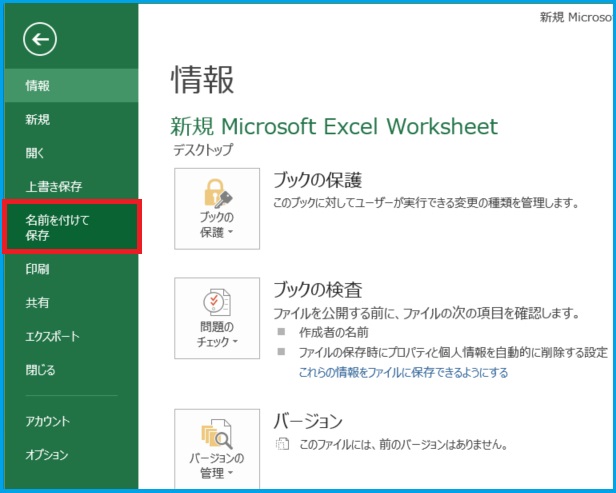This screenshot has width=616, height=493.
Task: Expand the バージョンの管理 dropdown arrow
Action: coord(230,473)
